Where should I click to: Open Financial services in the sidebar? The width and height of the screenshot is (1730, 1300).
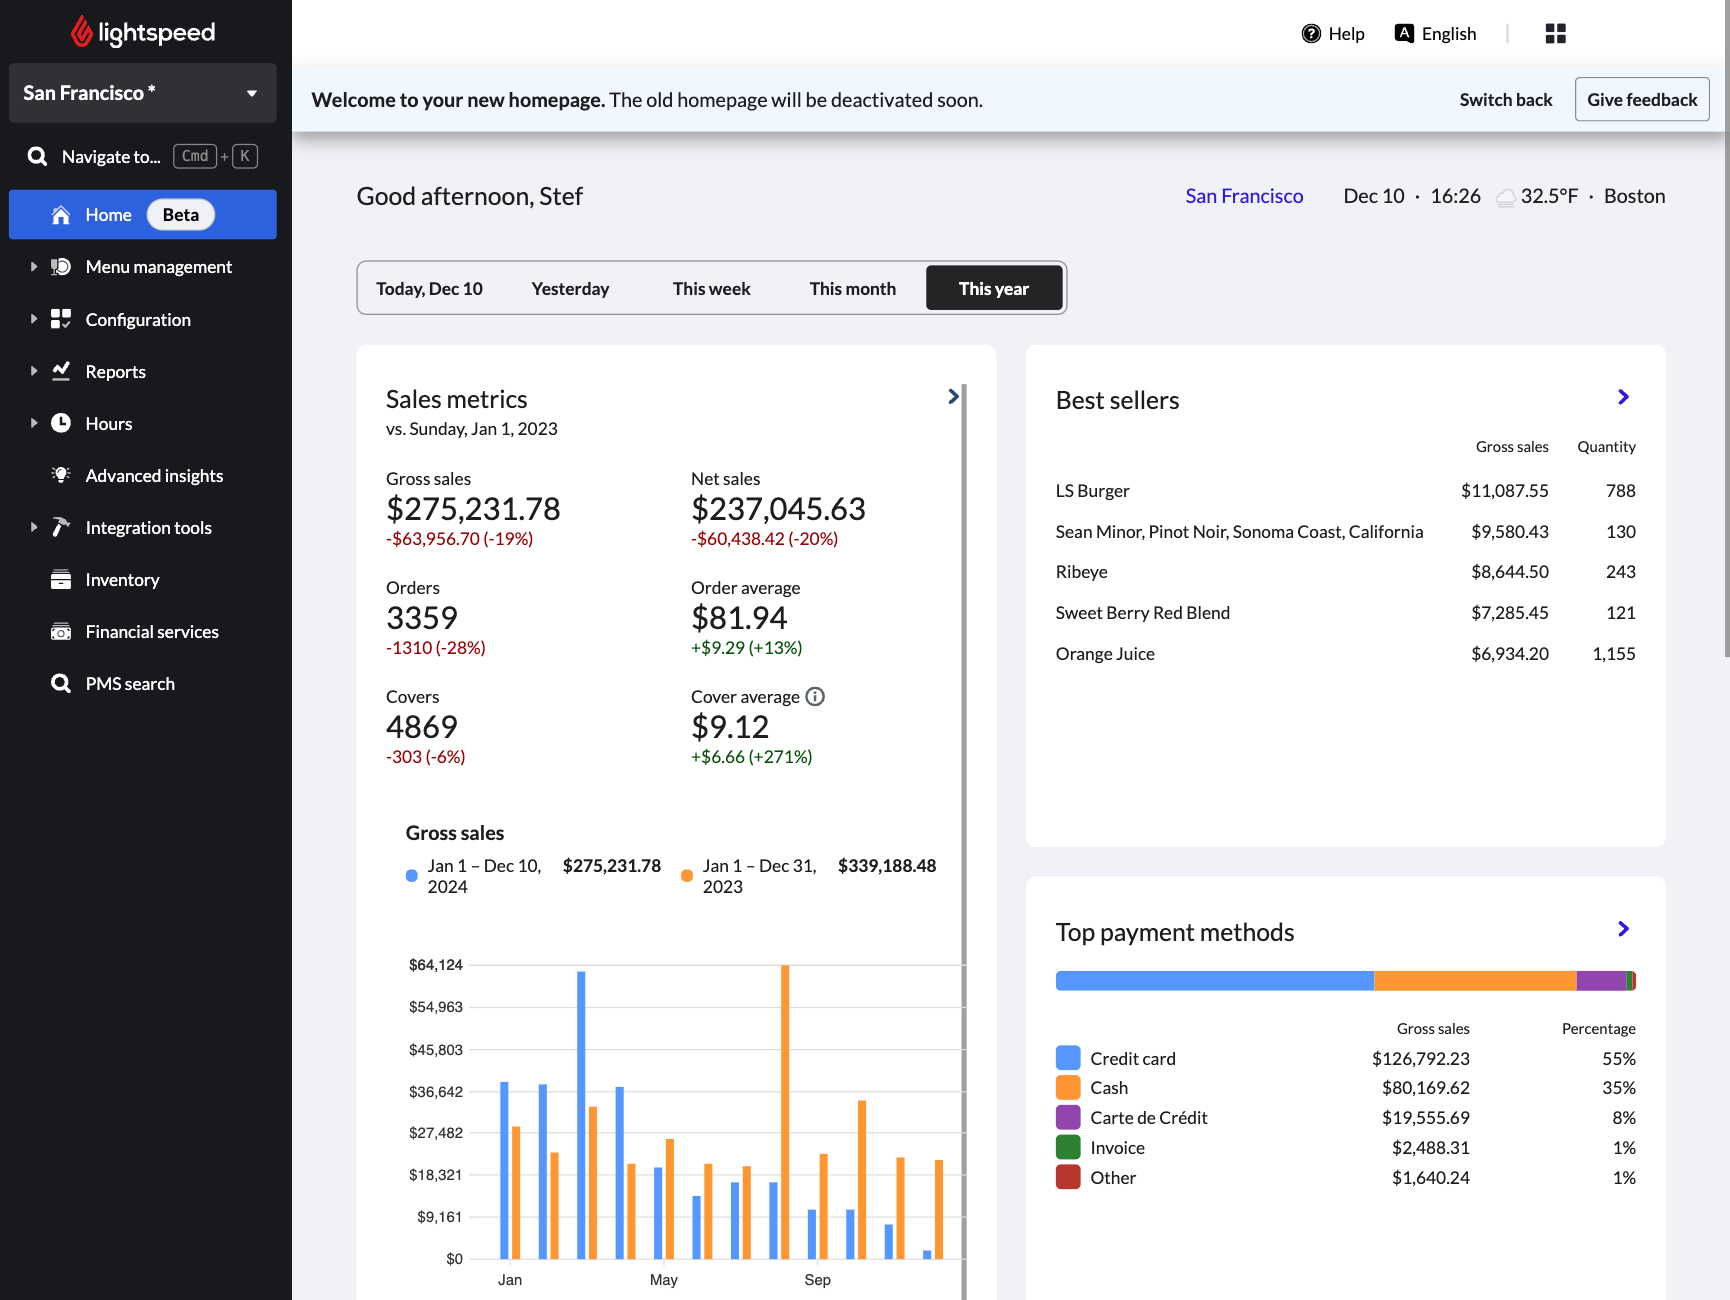tap(151, 631)
